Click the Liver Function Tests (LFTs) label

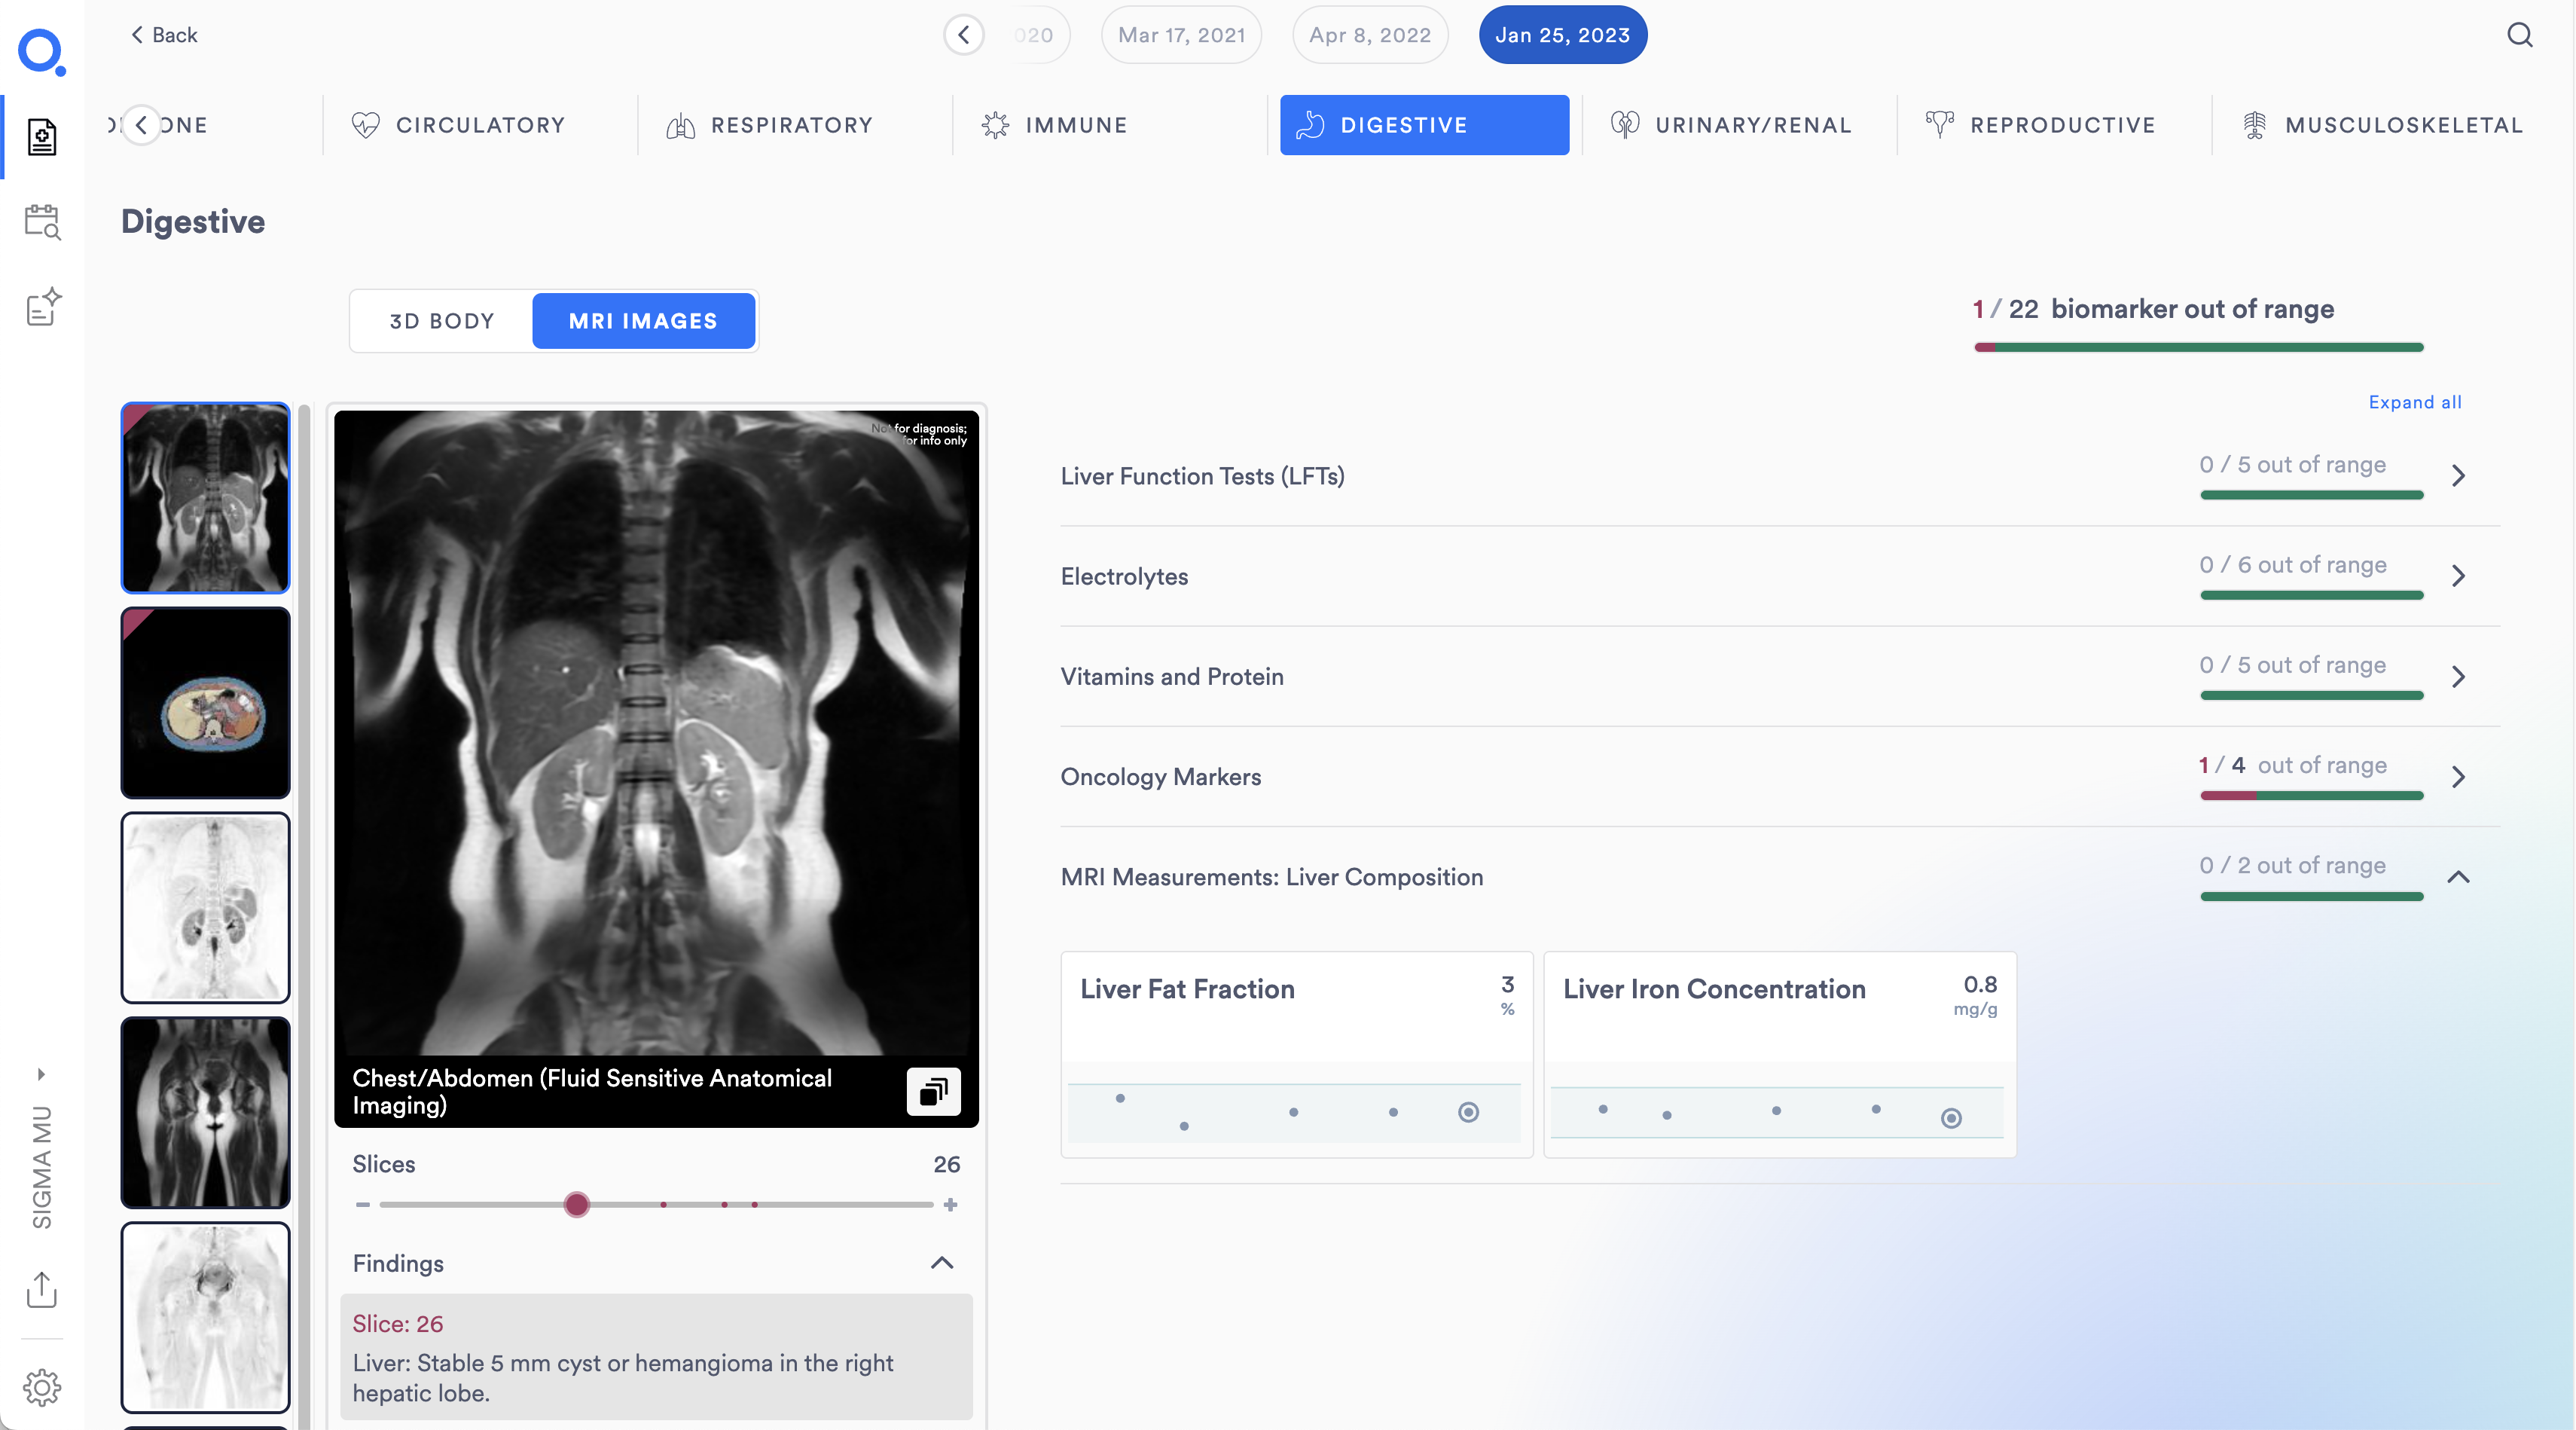tap(1202, 476)
